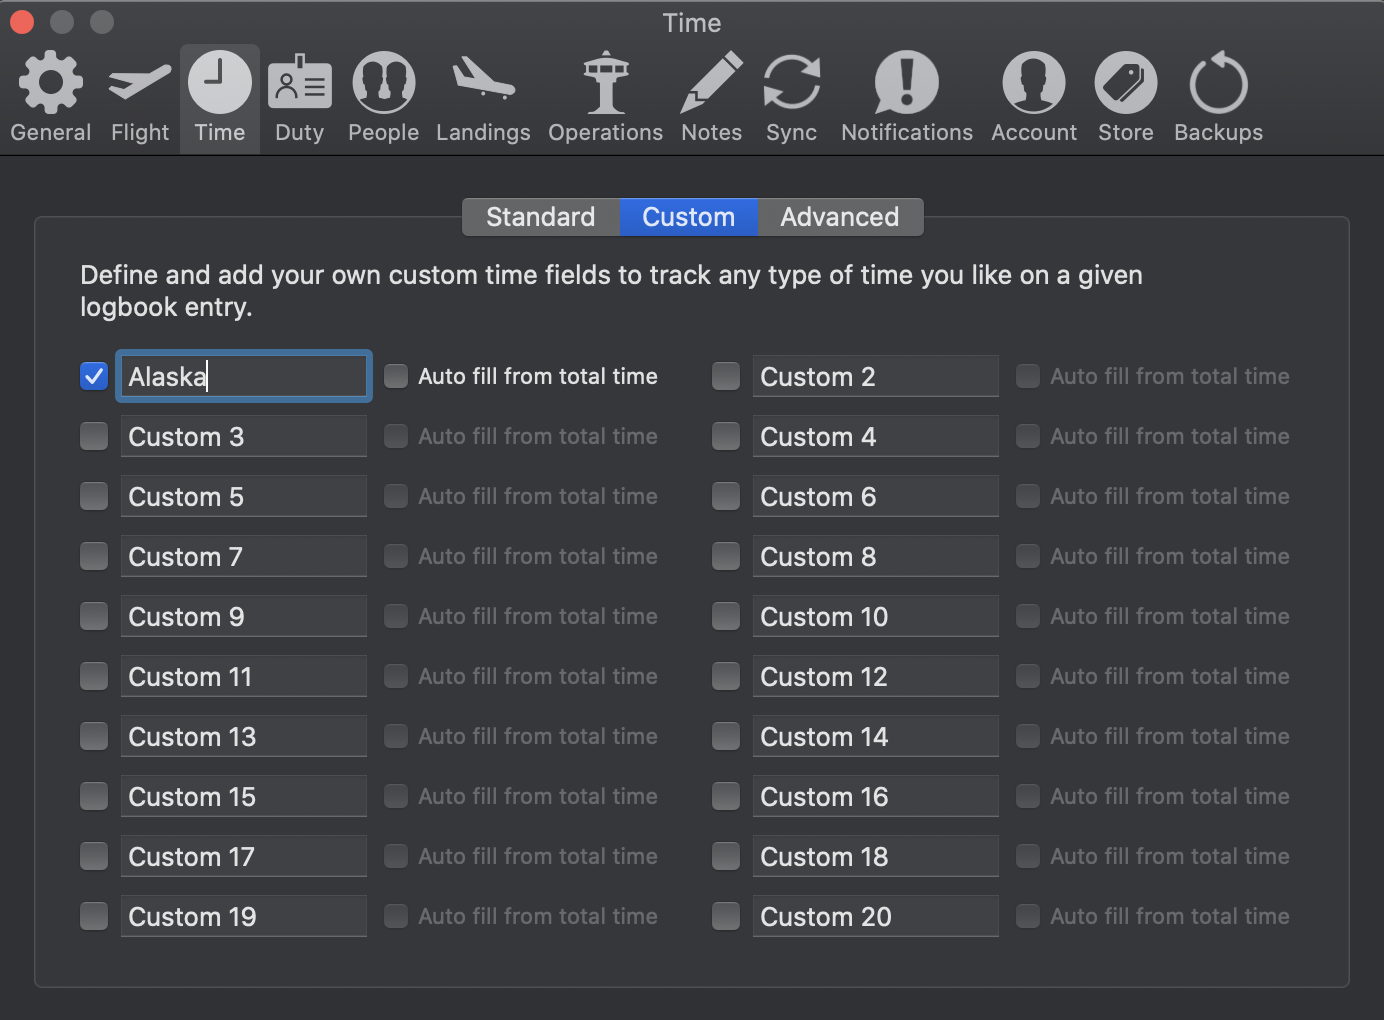1384x1020 pixels.
Task: Enable the Custom 17 checkbox
Action: [94, 856]
